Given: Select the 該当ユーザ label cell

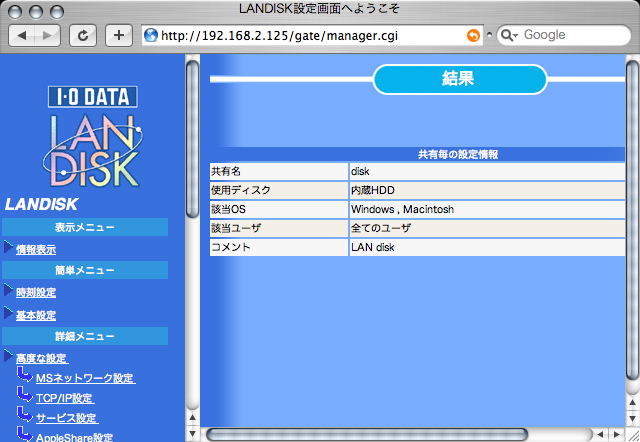Looking at the screenshot, I should (279, 228).
